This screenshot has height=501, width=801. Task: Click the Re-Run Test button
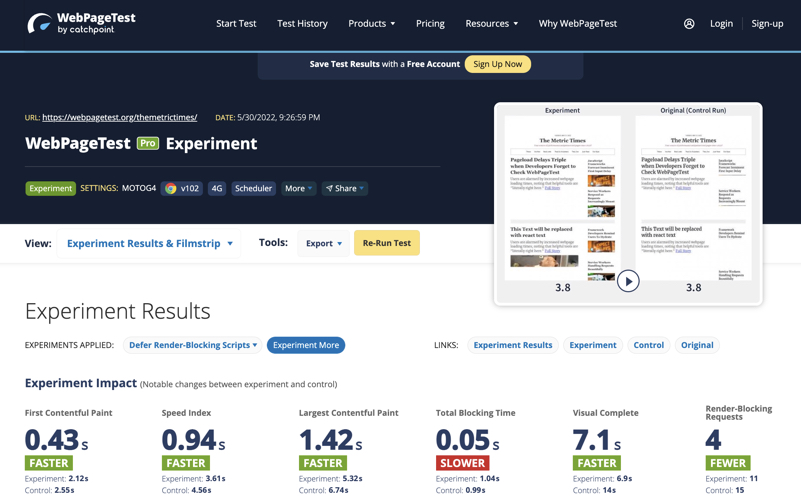point(387,243)
